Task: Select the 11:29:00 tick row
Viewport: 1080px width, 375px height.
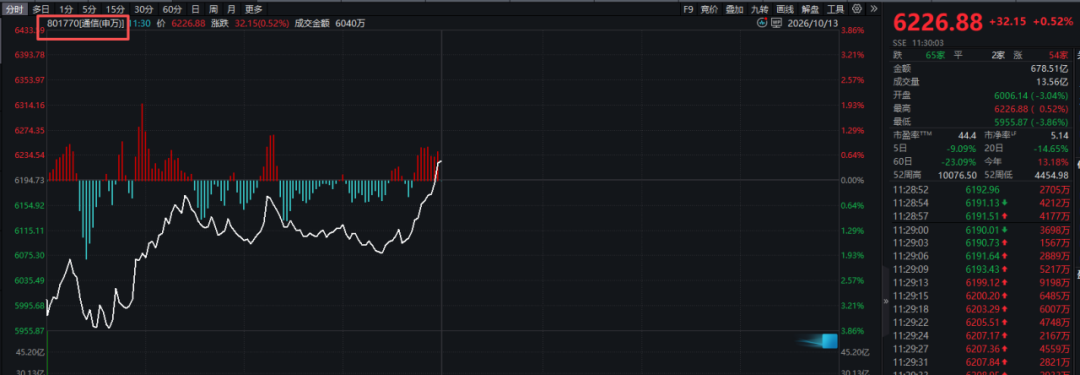Action: coord(982,230)
